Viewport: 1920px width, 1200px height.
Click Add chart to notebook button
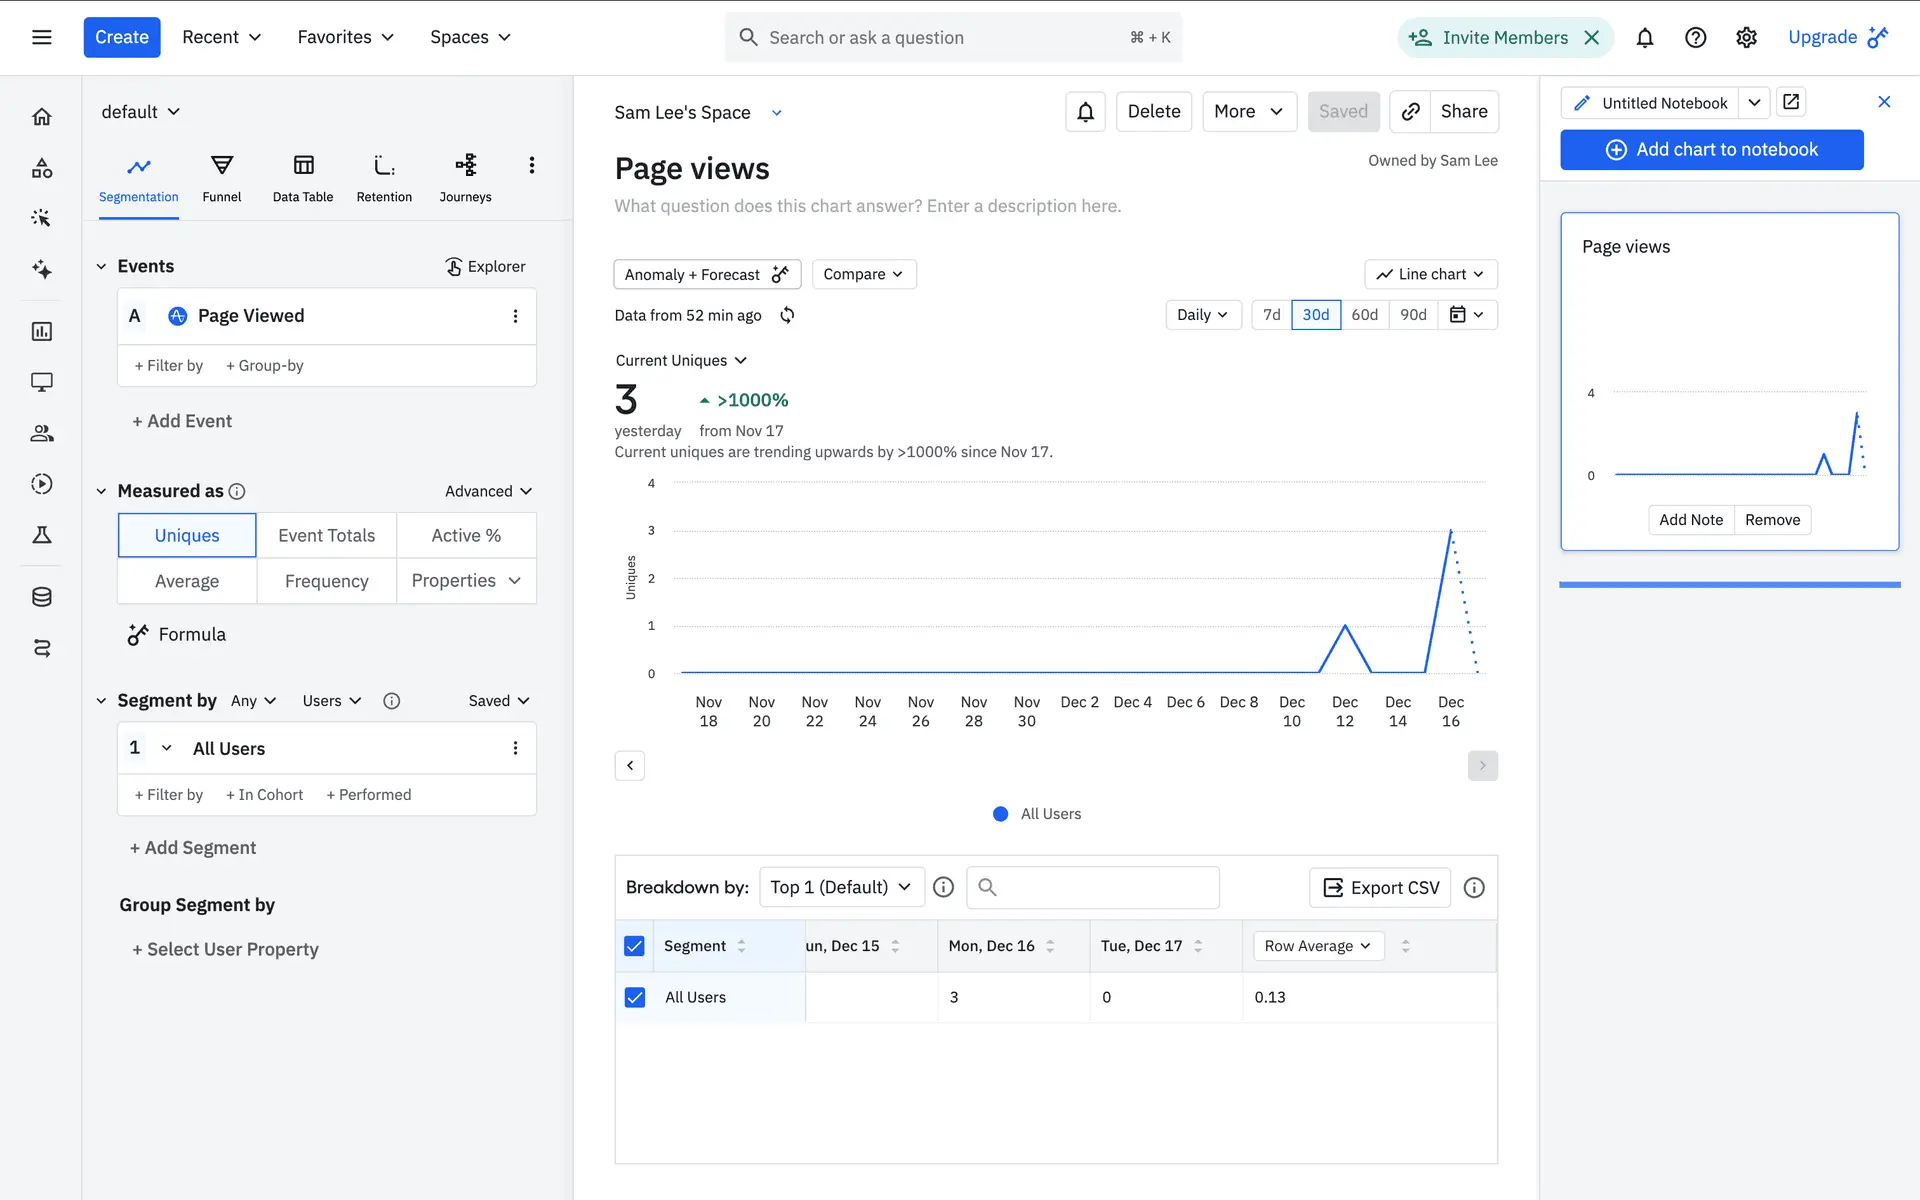tap(1711, 150)
